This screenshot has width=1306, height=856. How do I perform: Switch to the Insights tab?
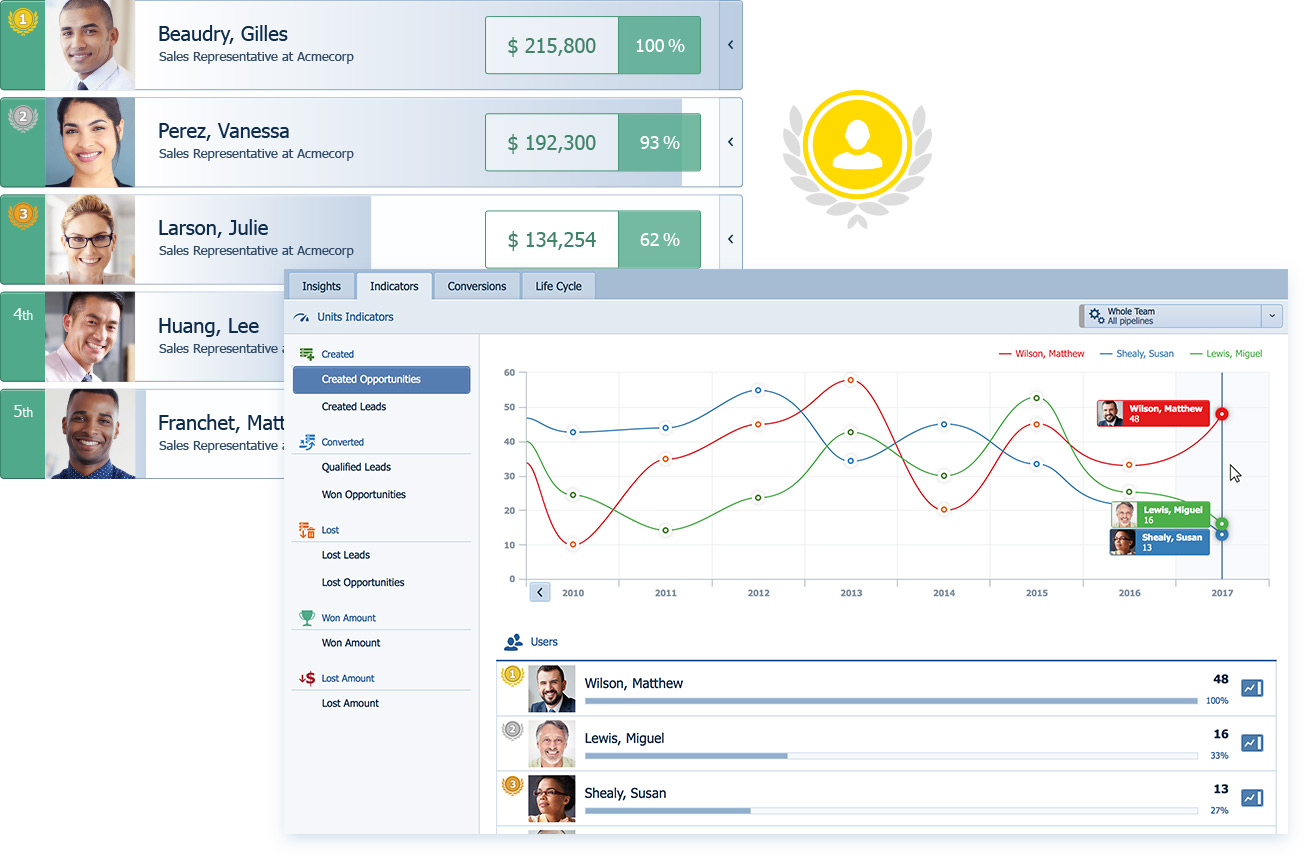(x=321, y=286)
